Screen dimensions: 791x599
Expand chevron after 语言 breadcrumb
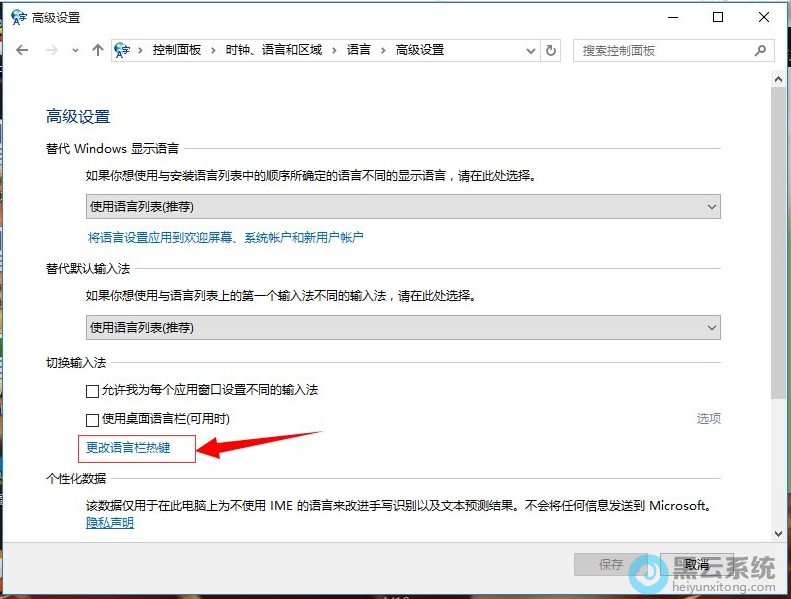[383, 50]
